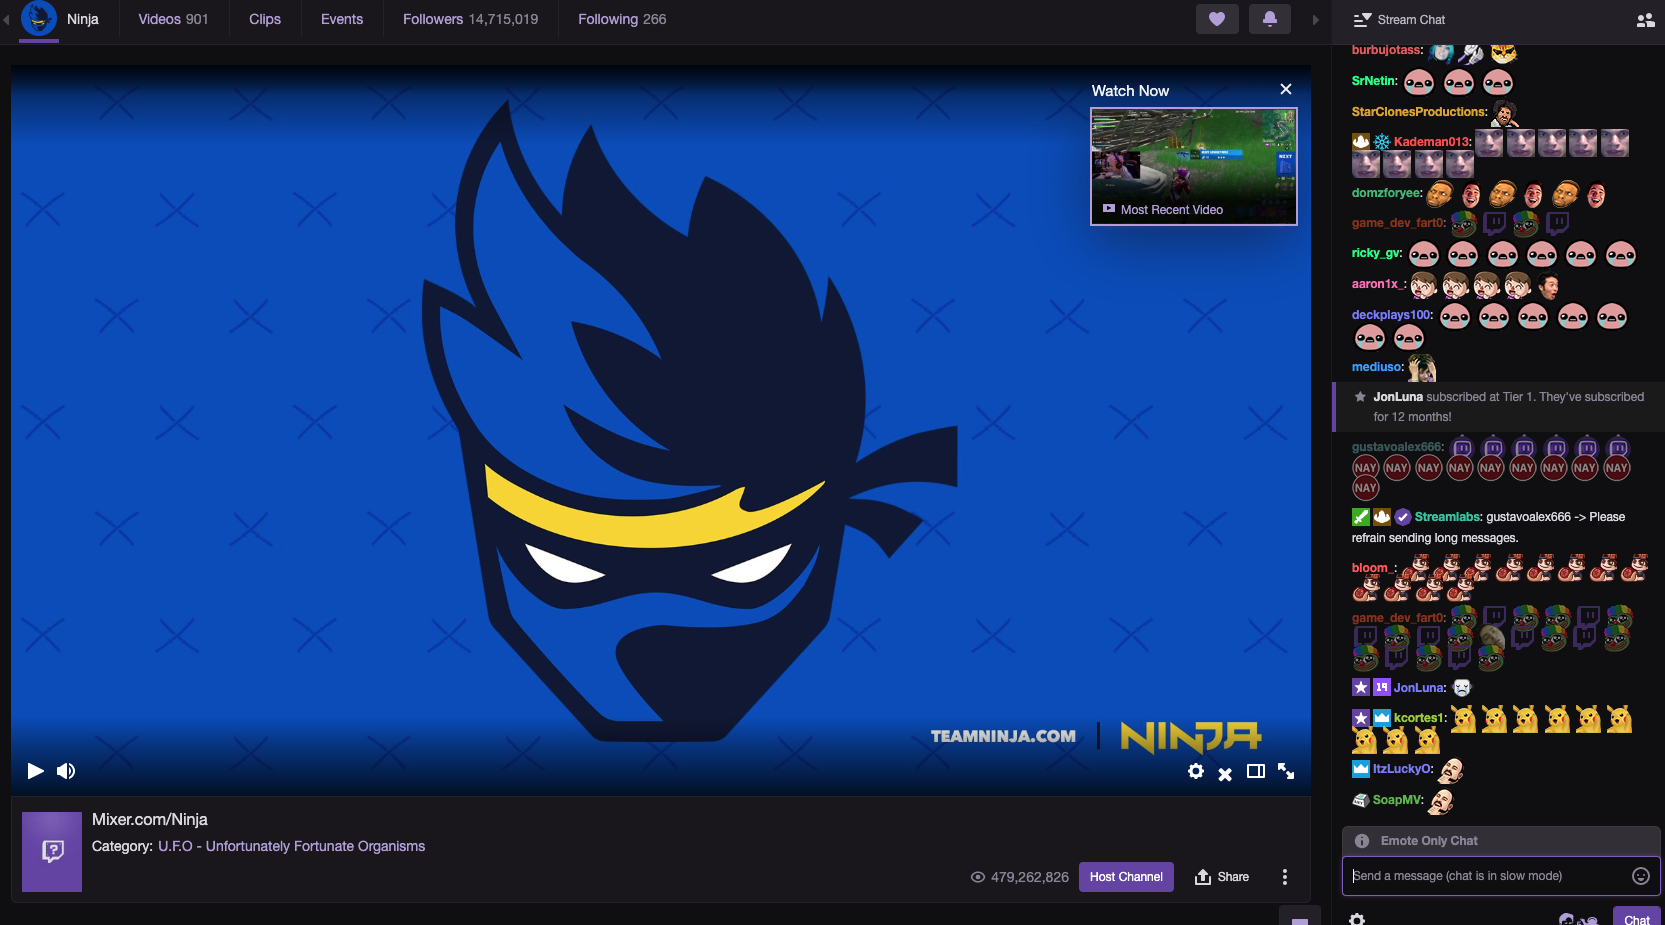Click ItzLuckyO's blue crown badge

click(x=1361, y=769)
